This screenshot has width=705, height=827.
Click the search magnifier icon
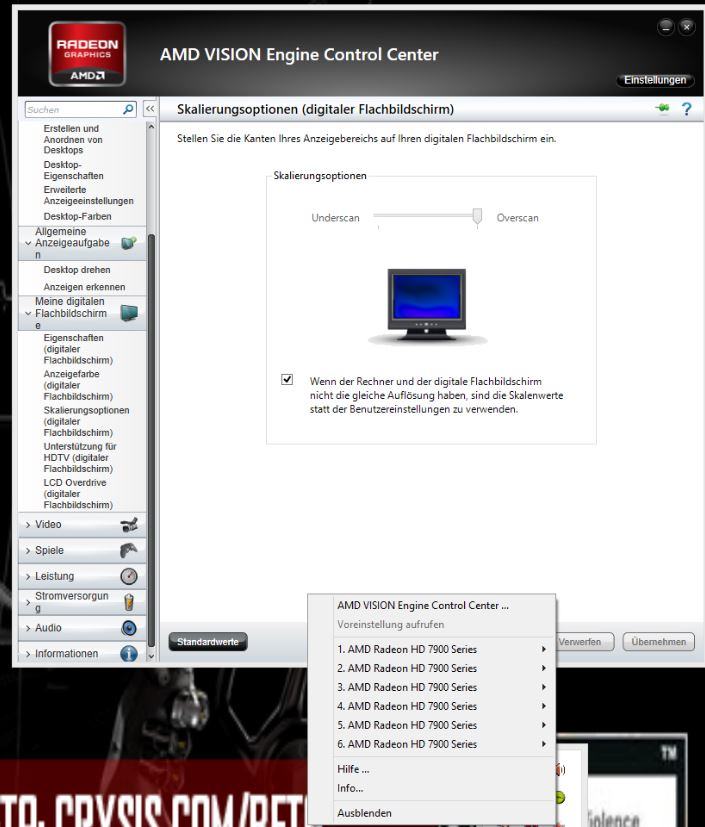(128, 109)
